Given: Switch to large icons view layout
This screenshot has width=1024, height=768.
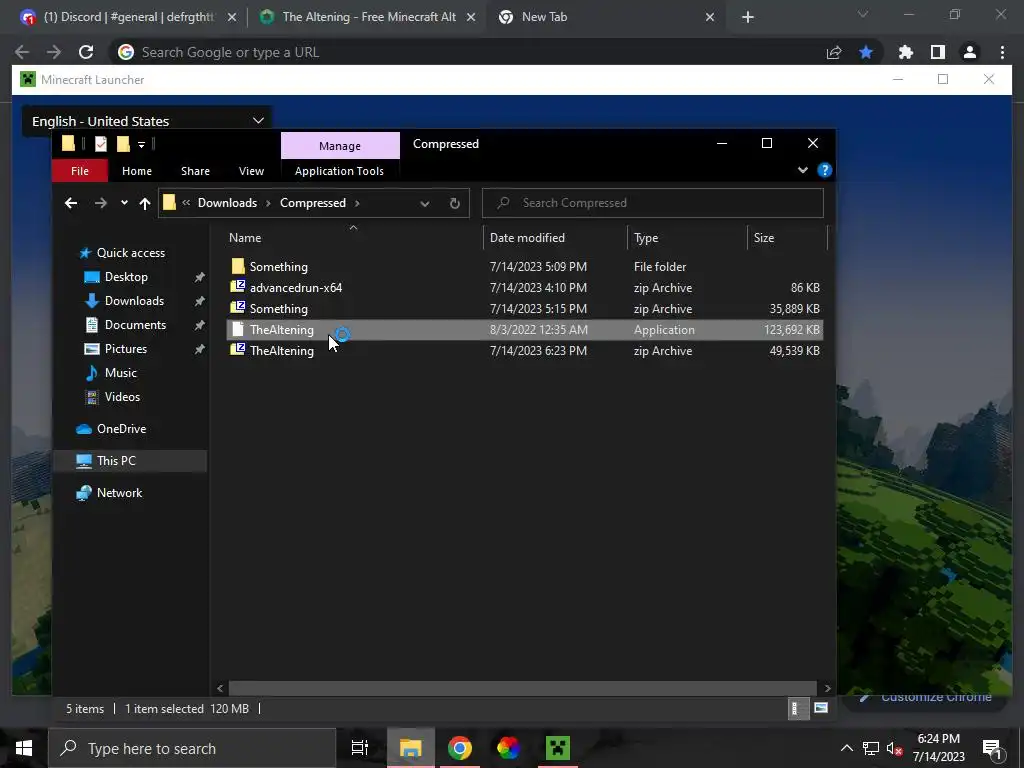Looking at the screenshot, I should (821, 708).
